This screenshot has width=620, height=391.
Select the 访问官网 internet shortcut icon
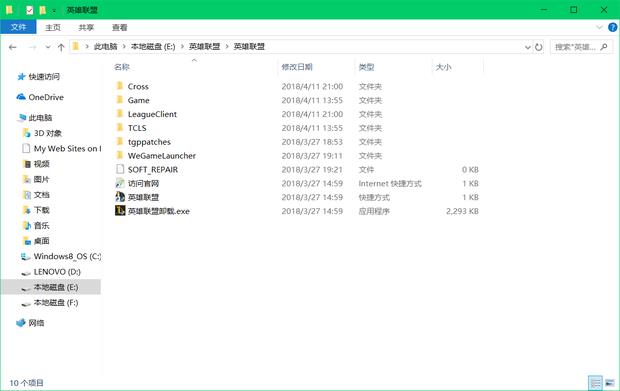[120, 183]
